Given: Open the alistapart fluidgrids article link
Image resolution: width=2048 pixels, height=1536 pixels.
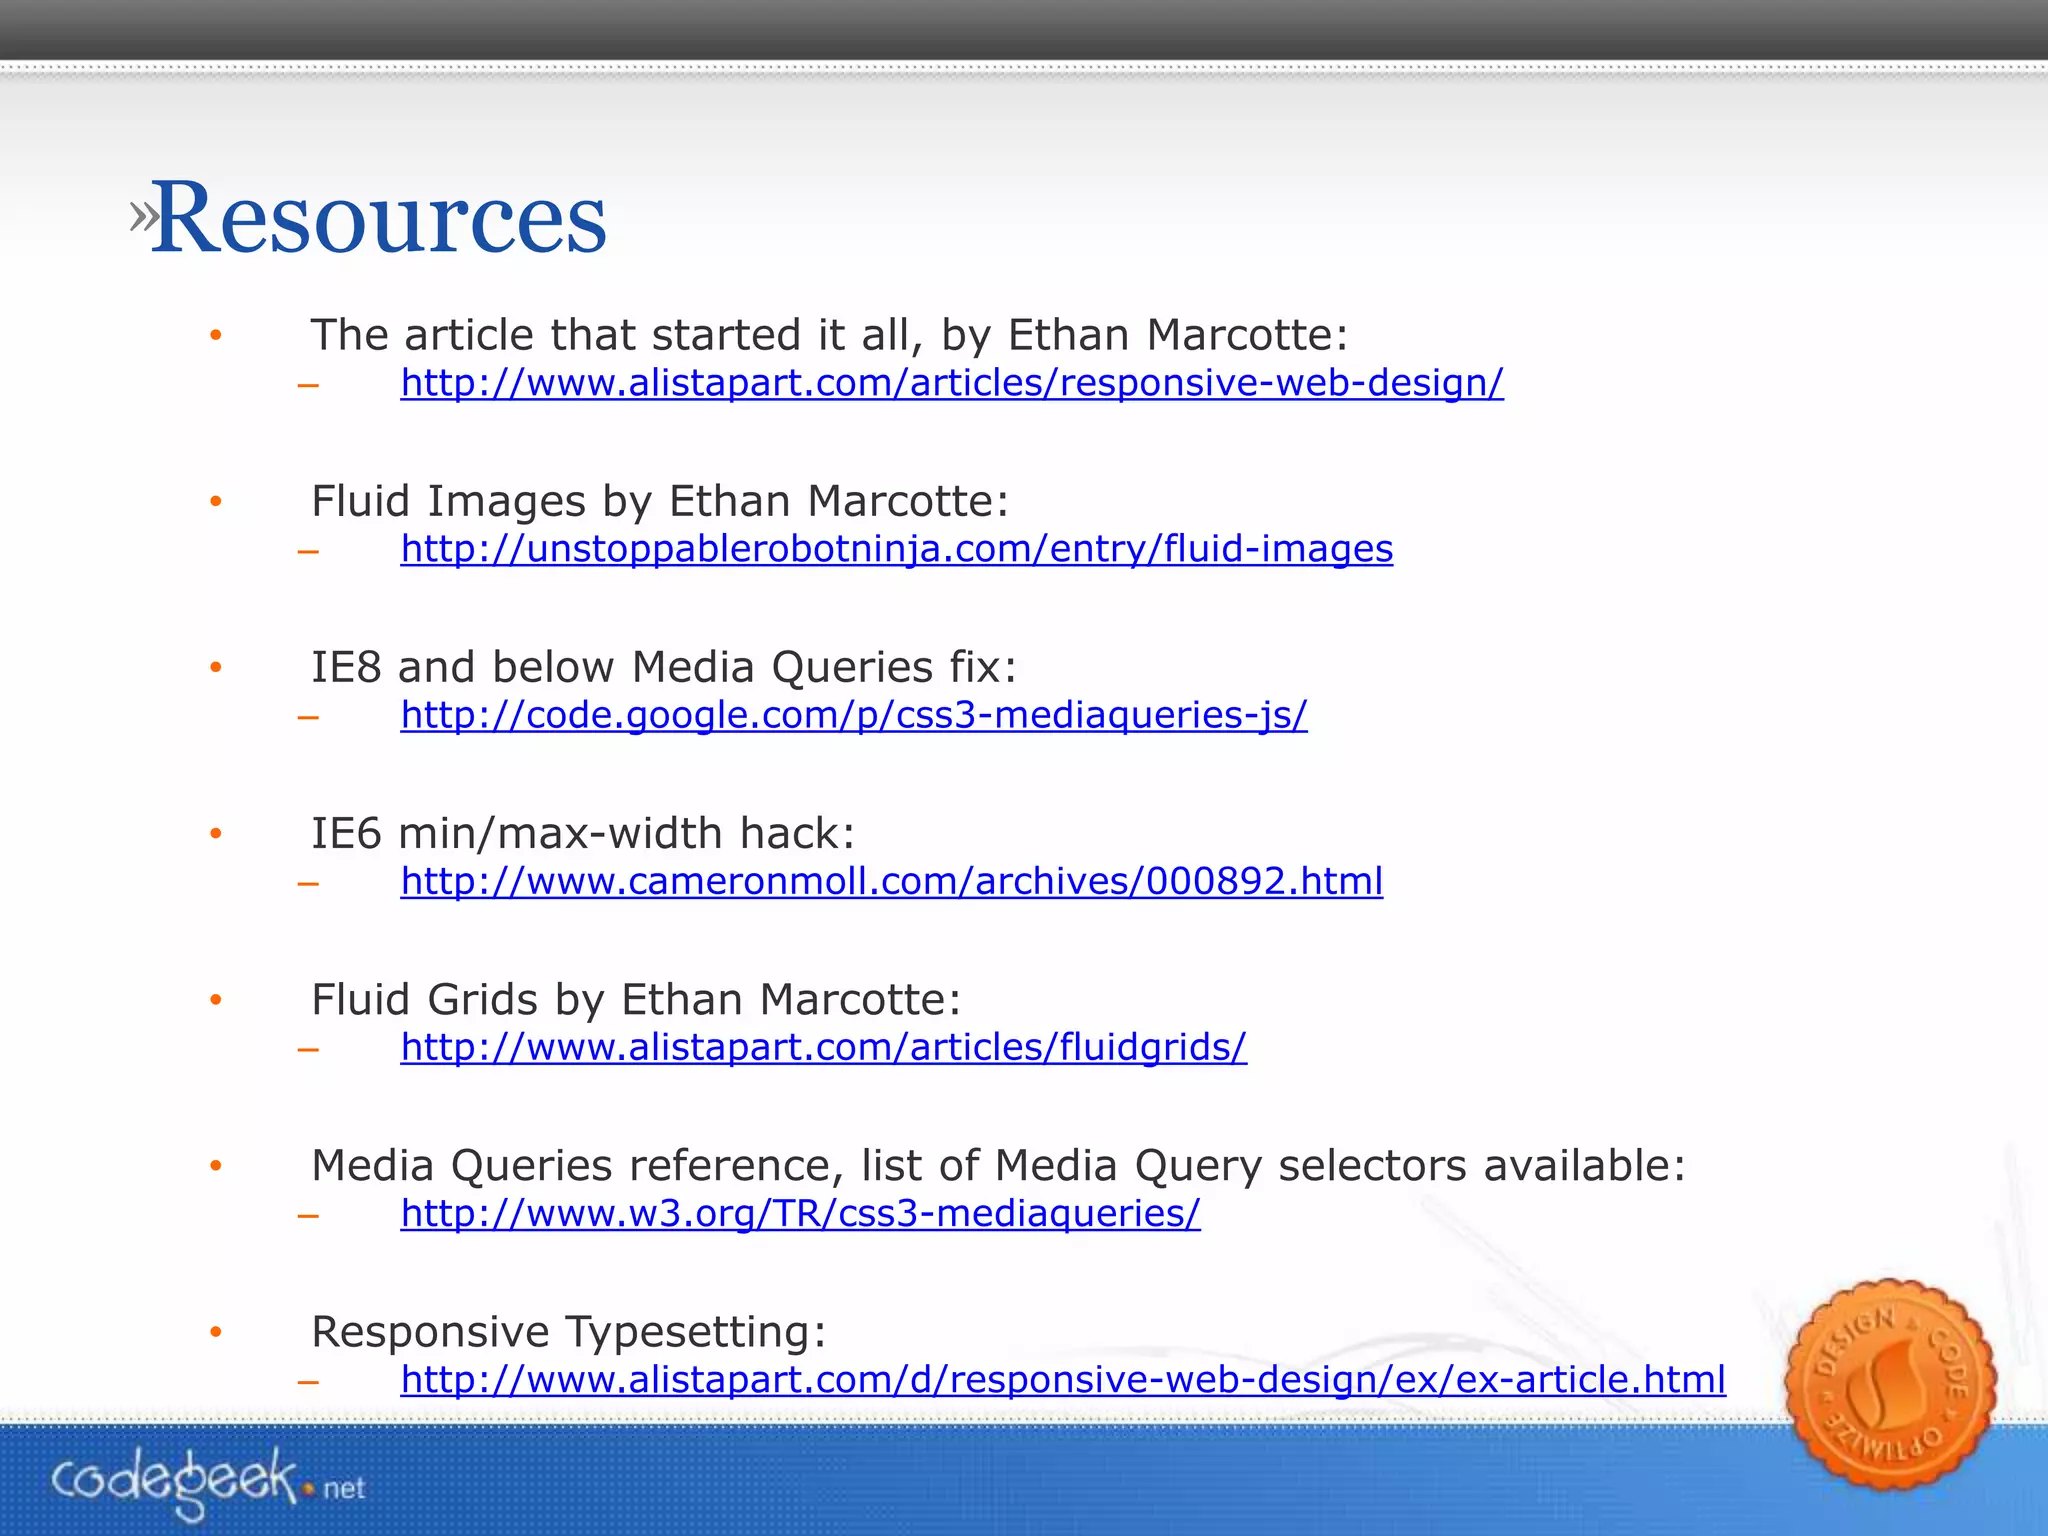Looking at the screenshot, I should click(x=824, y=1047).
